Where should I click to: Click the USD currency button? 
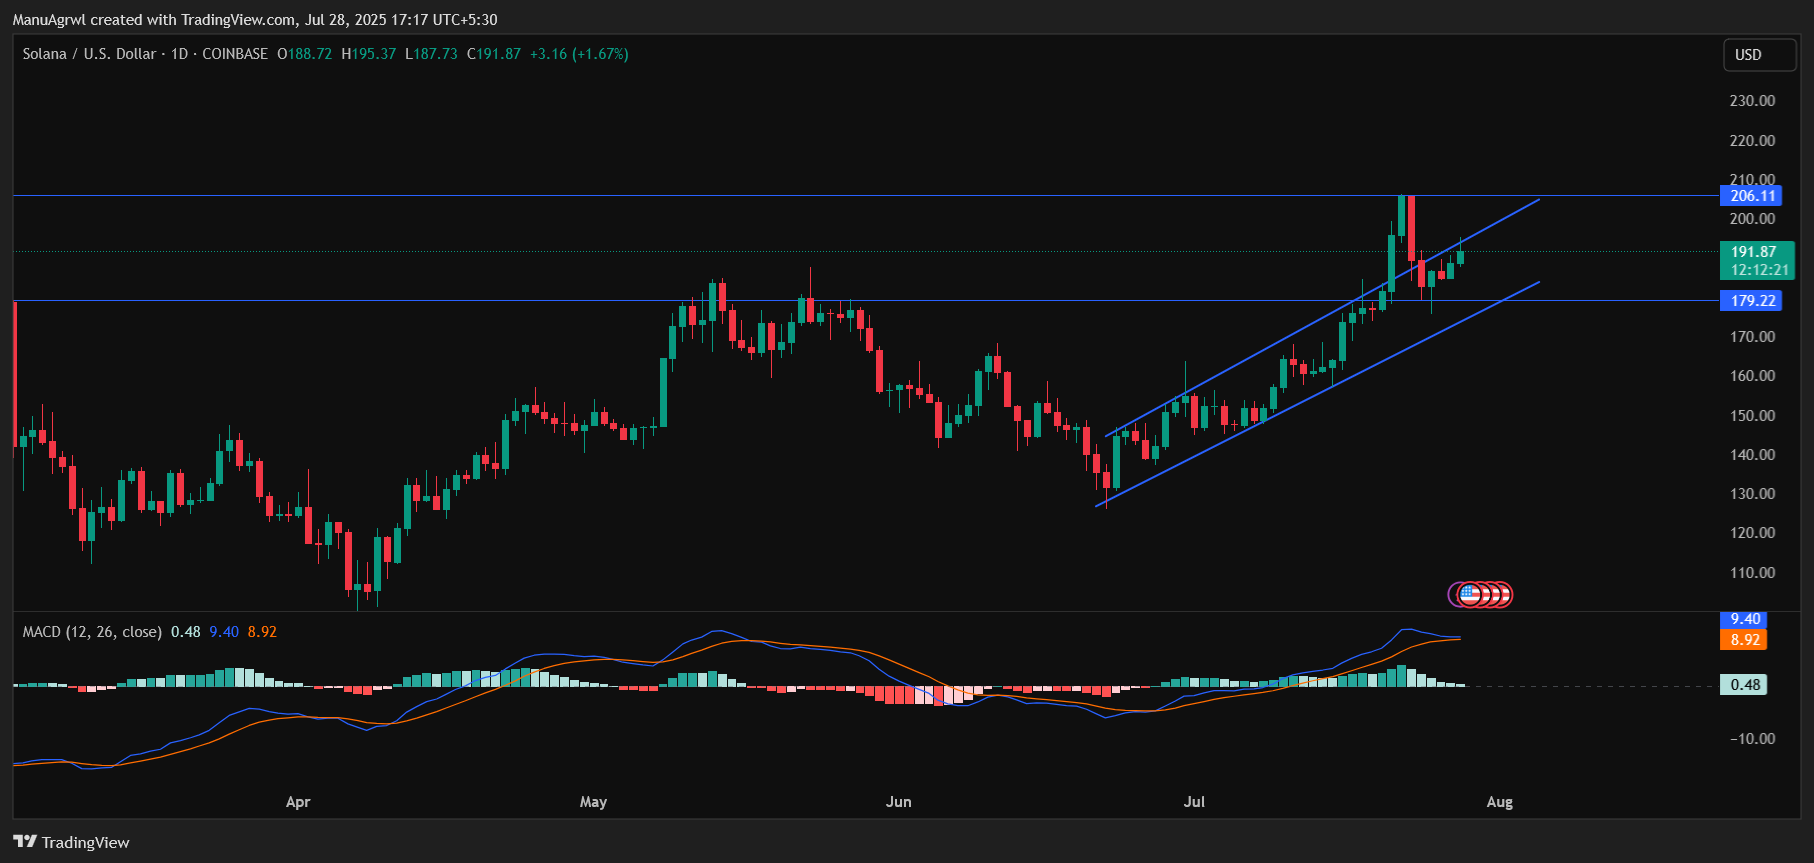[x=1759, y=55]
